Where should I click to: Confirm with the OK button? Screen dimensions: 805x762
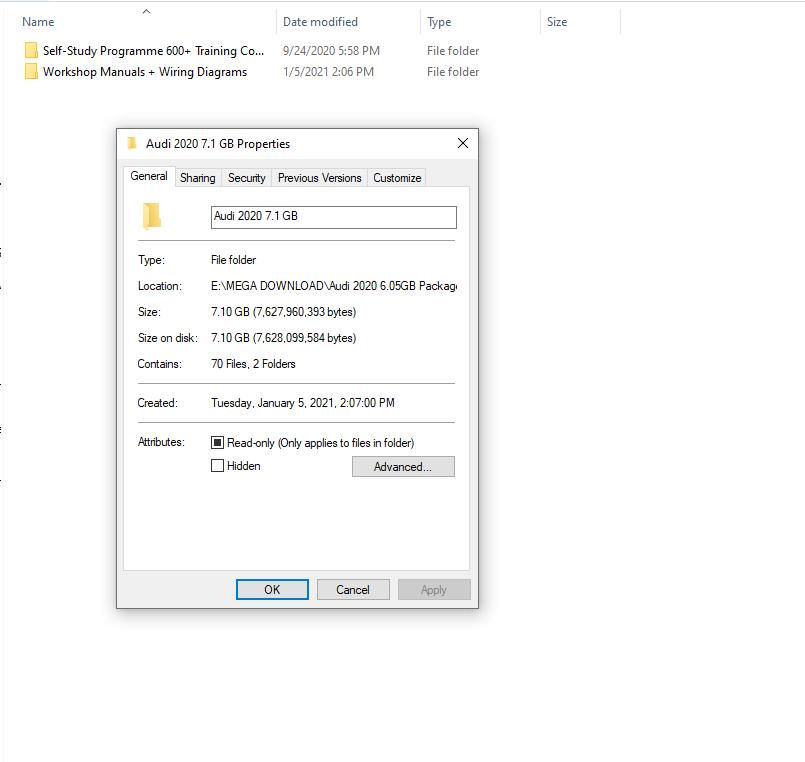(272, 589)
